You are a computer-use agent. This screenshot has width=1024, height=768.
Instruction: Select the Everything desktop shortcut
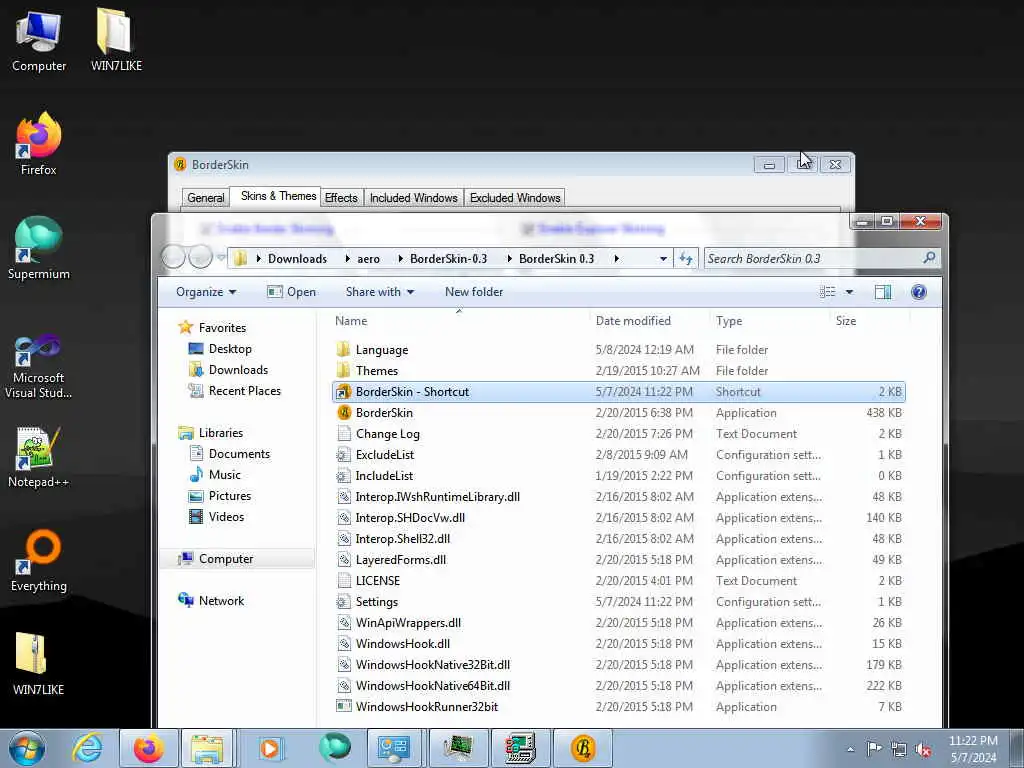coord(39,561)
